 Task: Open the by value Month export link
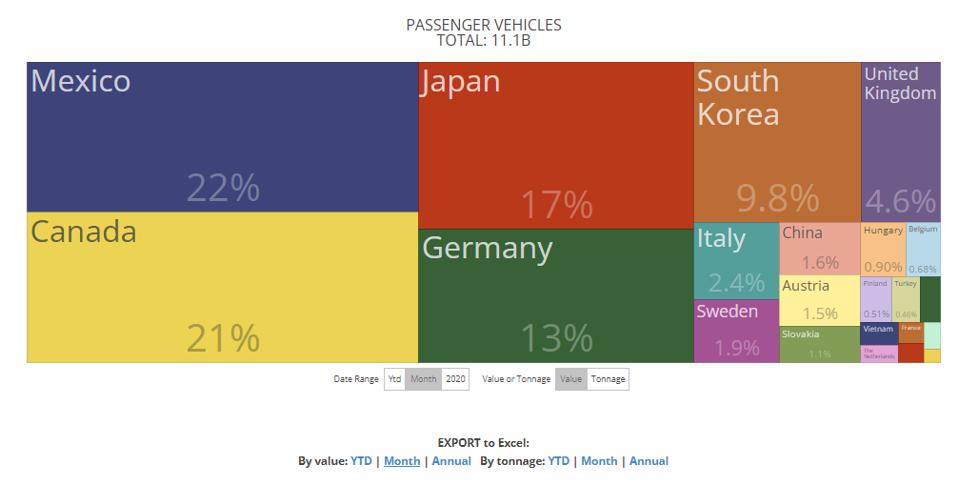click(x=402, y=461)
